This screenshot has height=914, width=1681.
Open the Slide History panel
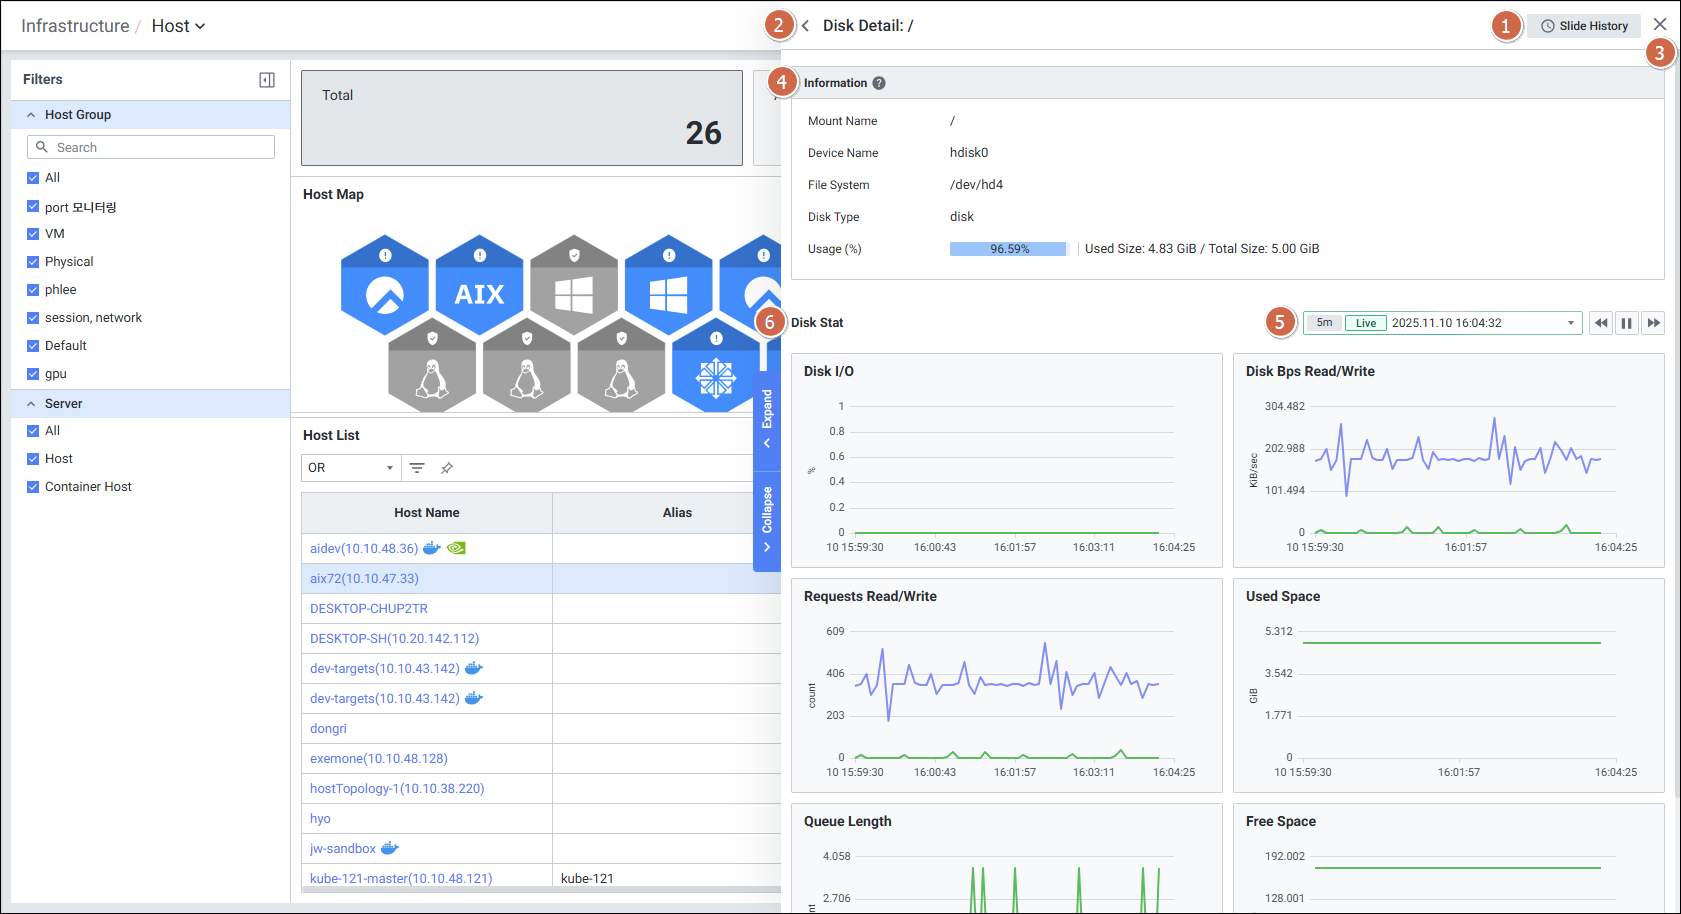click(1583, 26)
